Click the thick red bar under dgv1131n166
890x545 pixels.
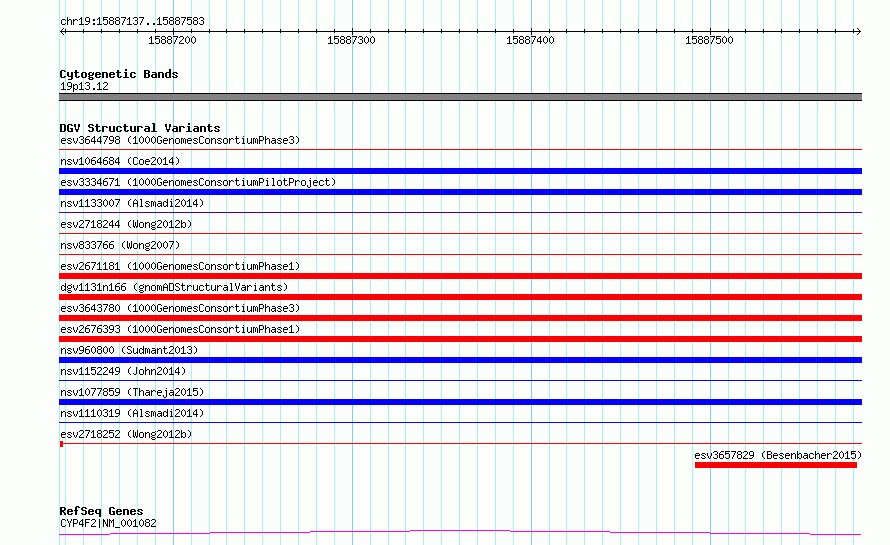click(x=460, y=297)
